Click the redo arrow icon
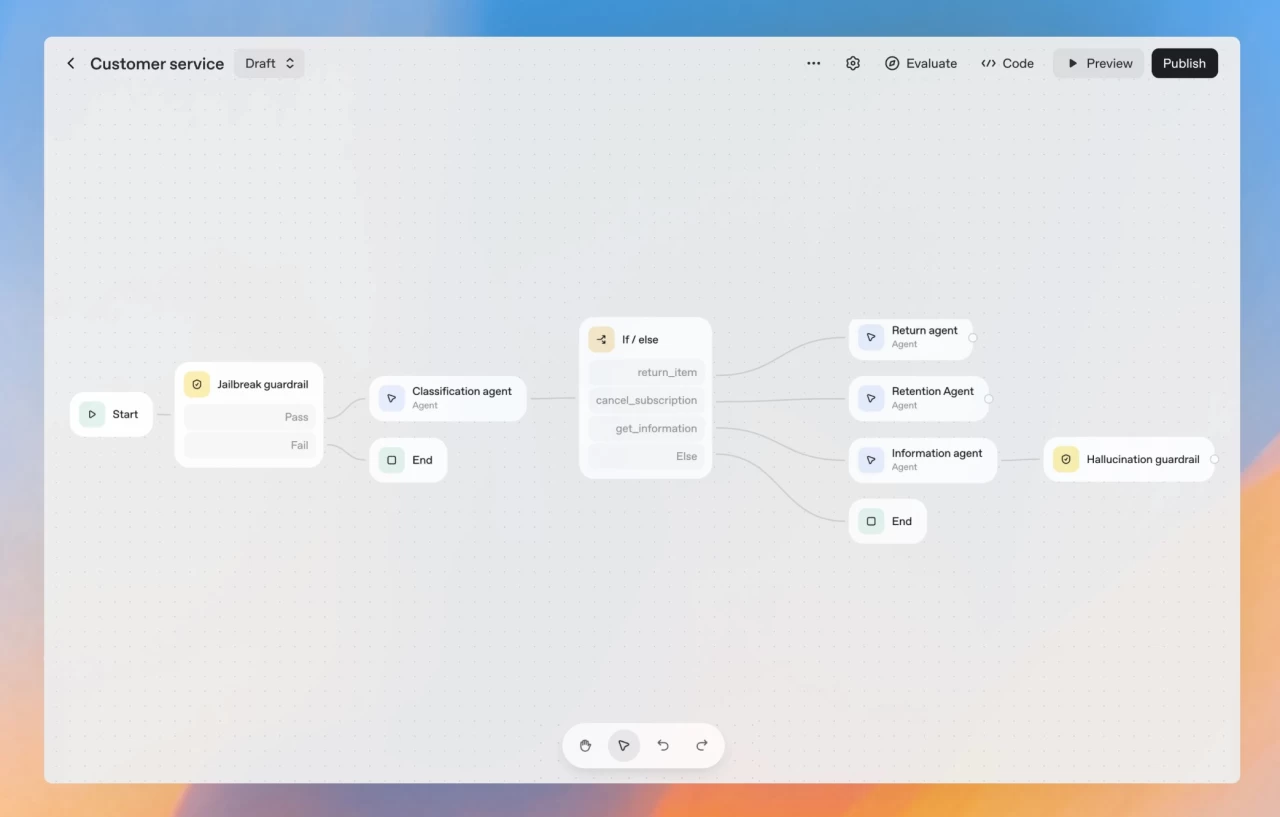Image resolution: width=1280 pixels, height=817 pixels. [701, 745]
